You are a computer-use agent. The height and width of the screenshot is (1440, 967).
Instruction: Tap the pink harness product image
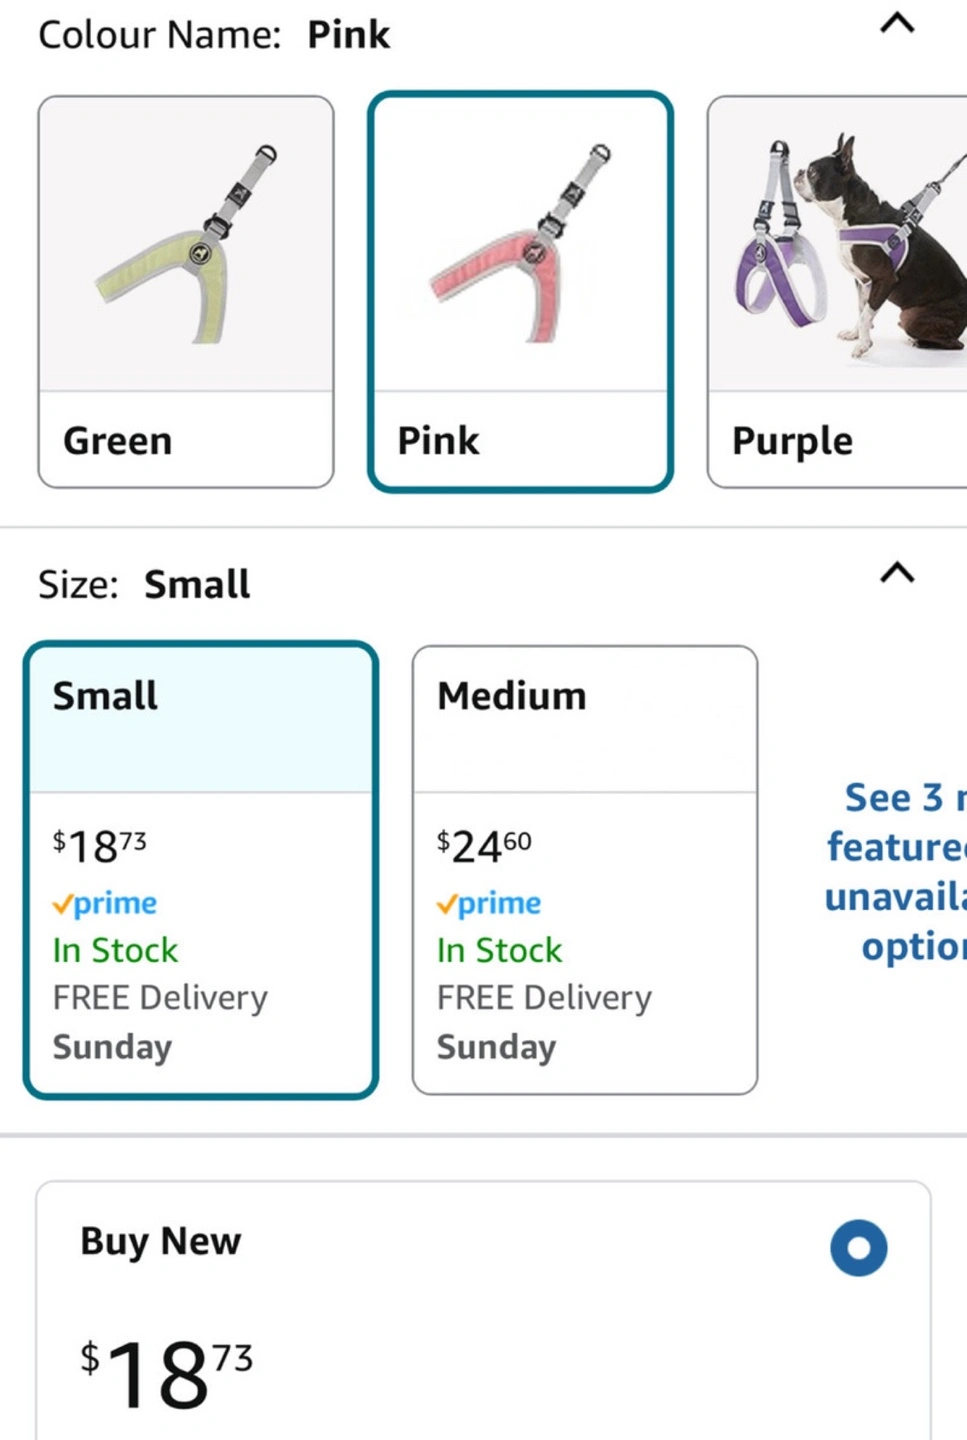pyautogui.click(x=520, y=245)
